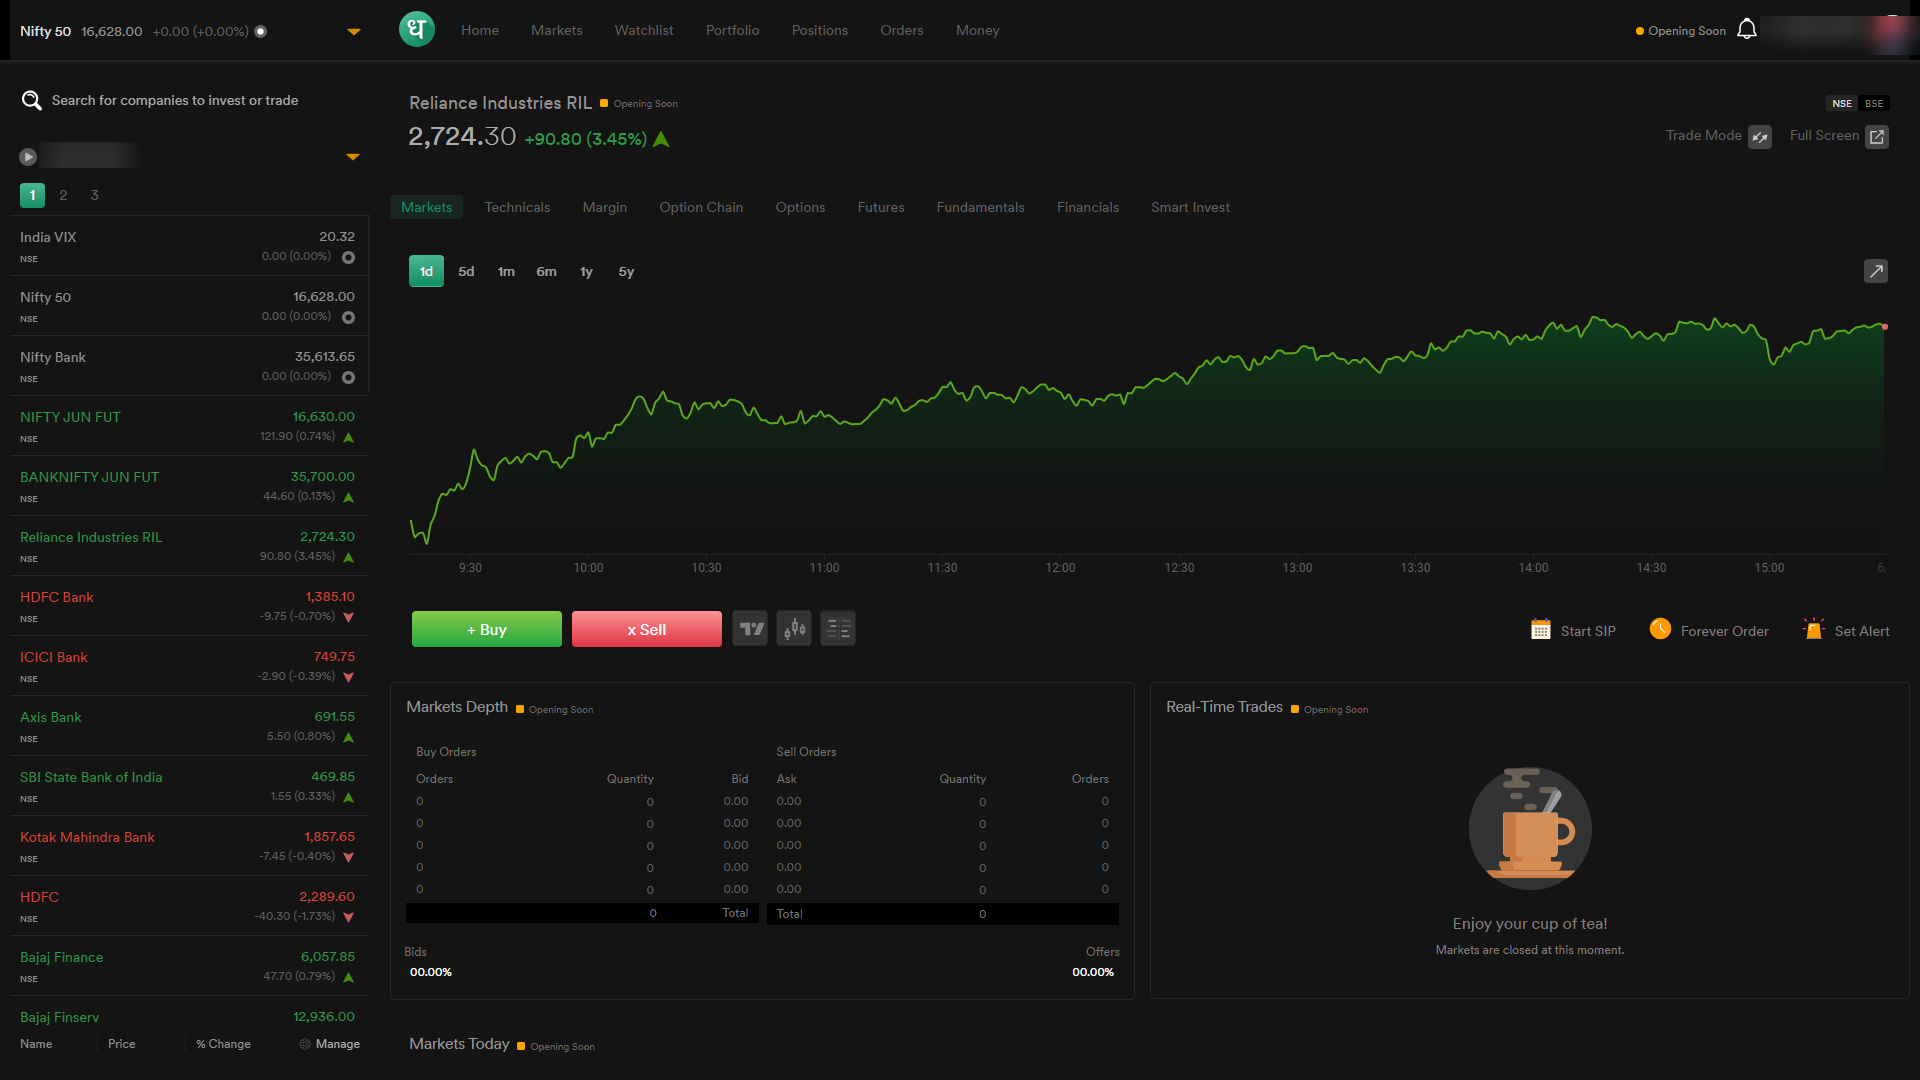Select SBI State Bank of India row
The height and width of the screenshot is (1080, 1920).
(188, 786)
